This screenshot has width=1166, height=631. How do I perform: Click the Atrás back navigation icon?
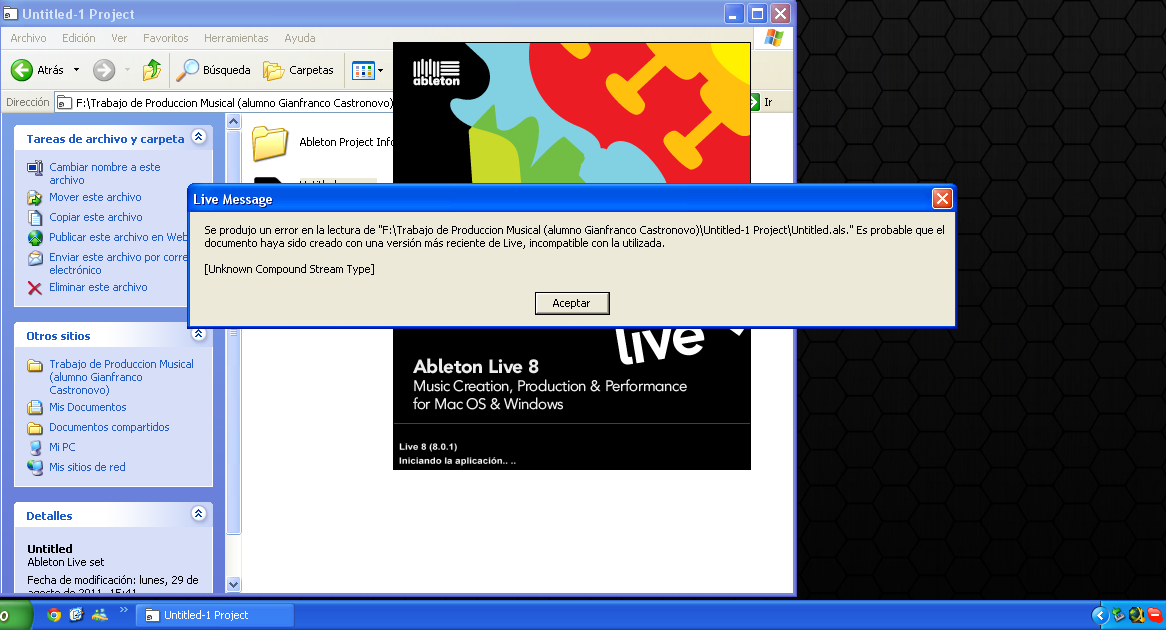click(x=21, y=70)
